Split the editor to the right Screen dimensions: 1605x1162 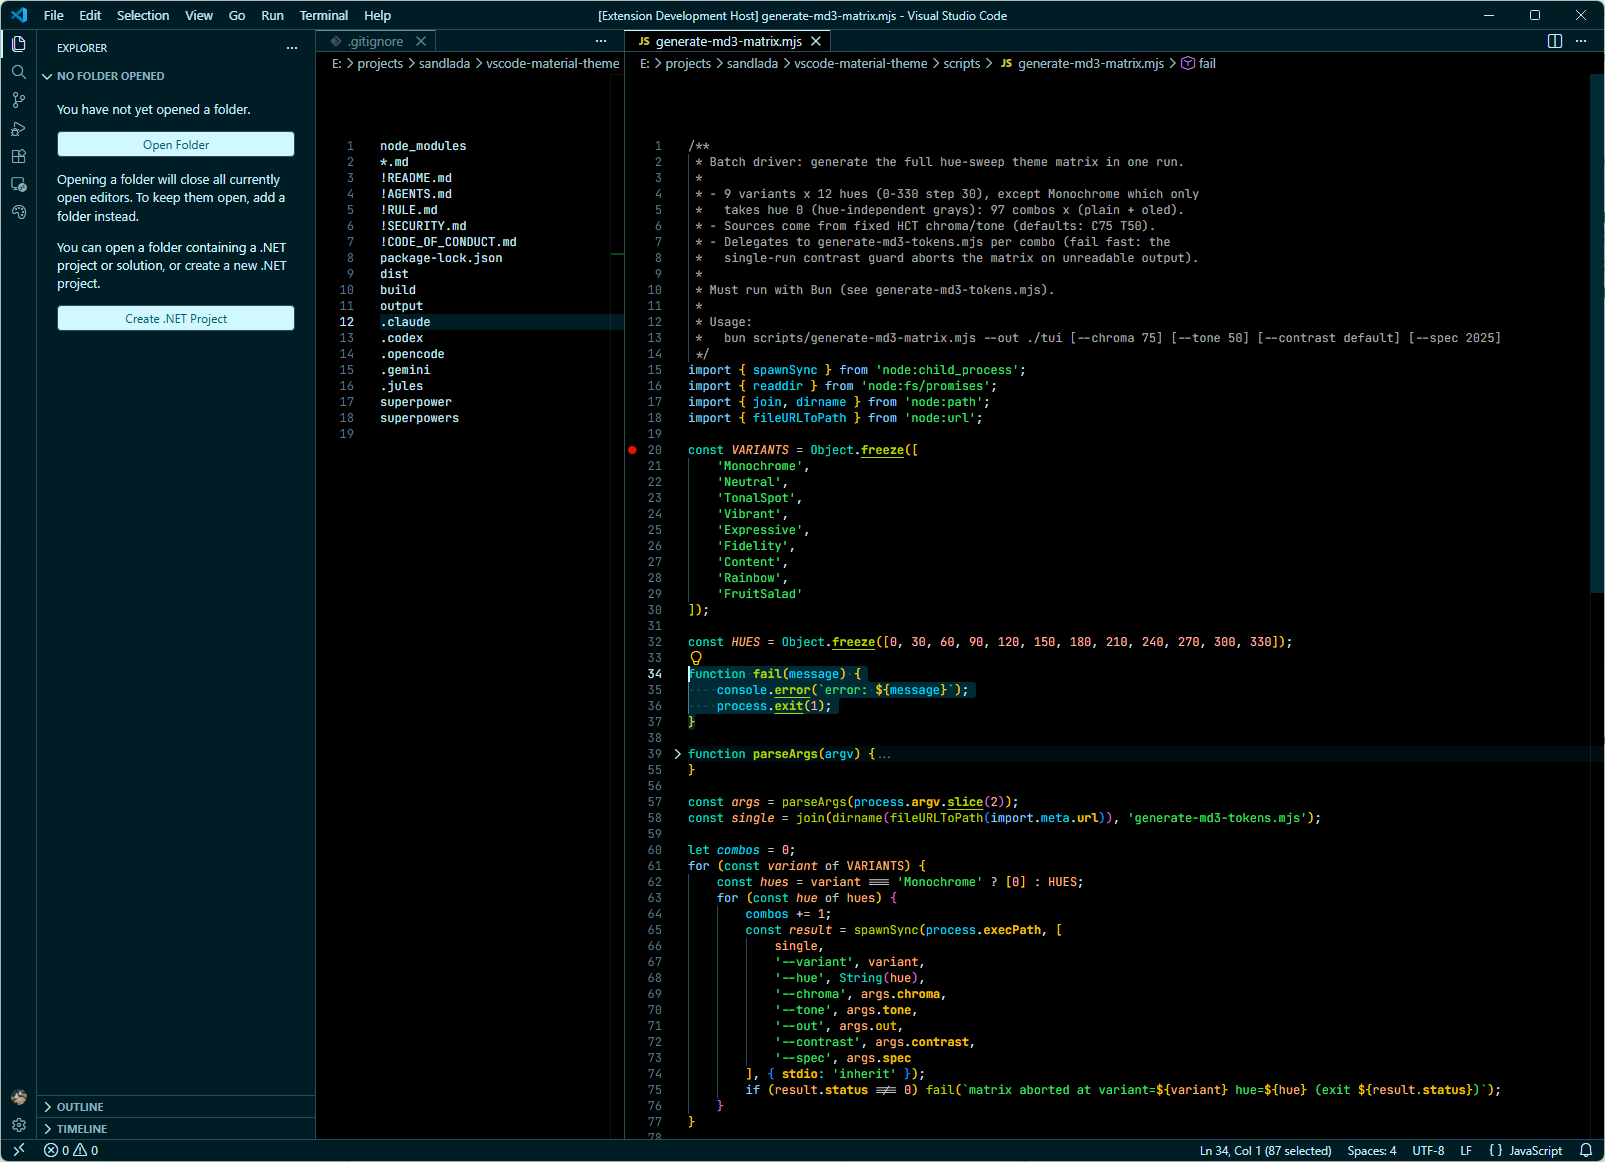point(1555,41)
